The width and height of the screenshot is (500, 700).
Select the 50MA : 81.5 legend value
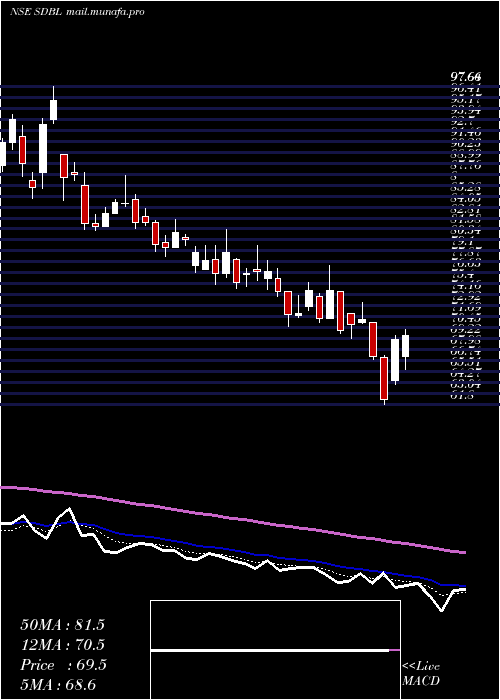click(x=62, y=625)
